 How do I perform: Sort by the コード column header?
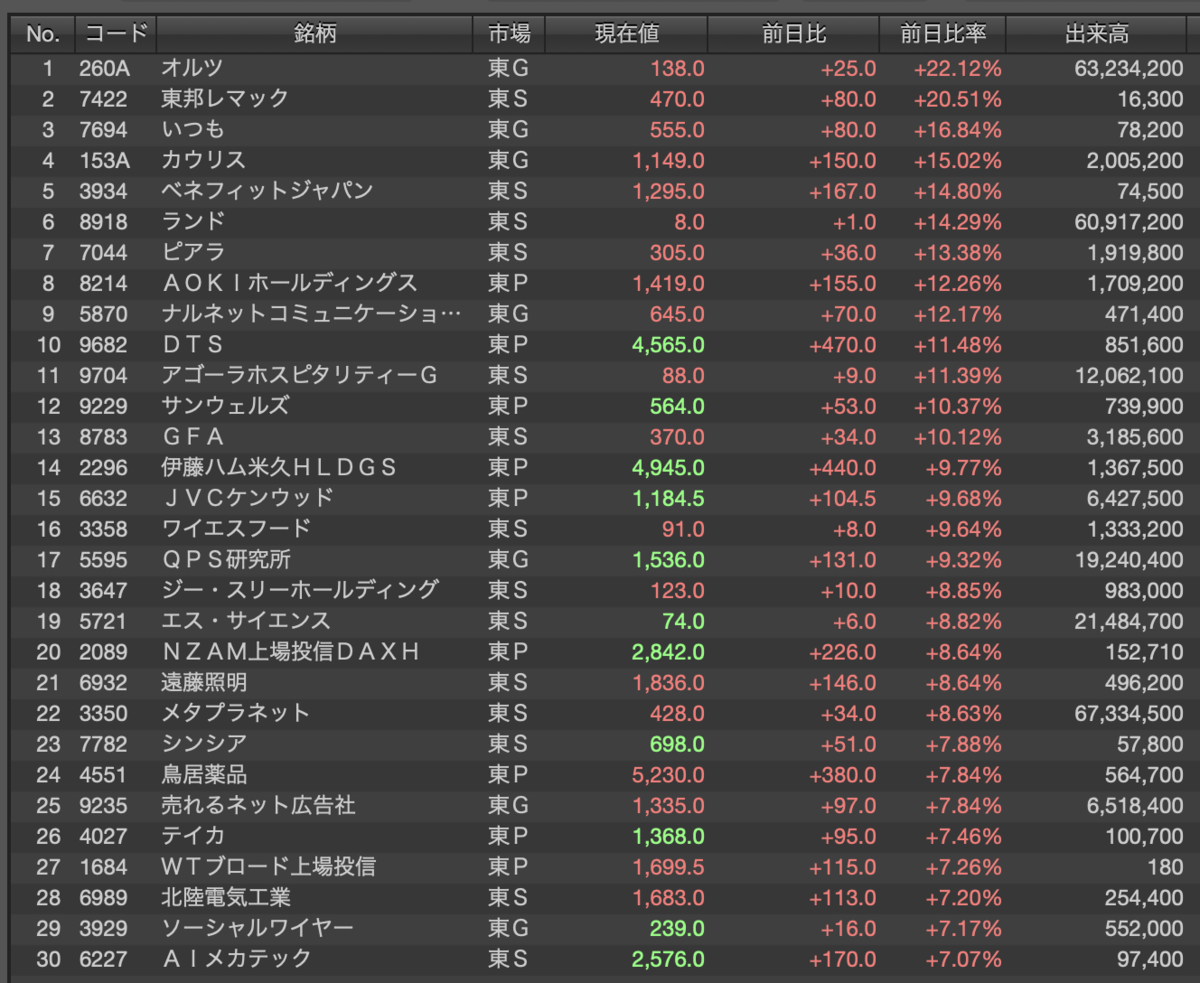[115, 34]
